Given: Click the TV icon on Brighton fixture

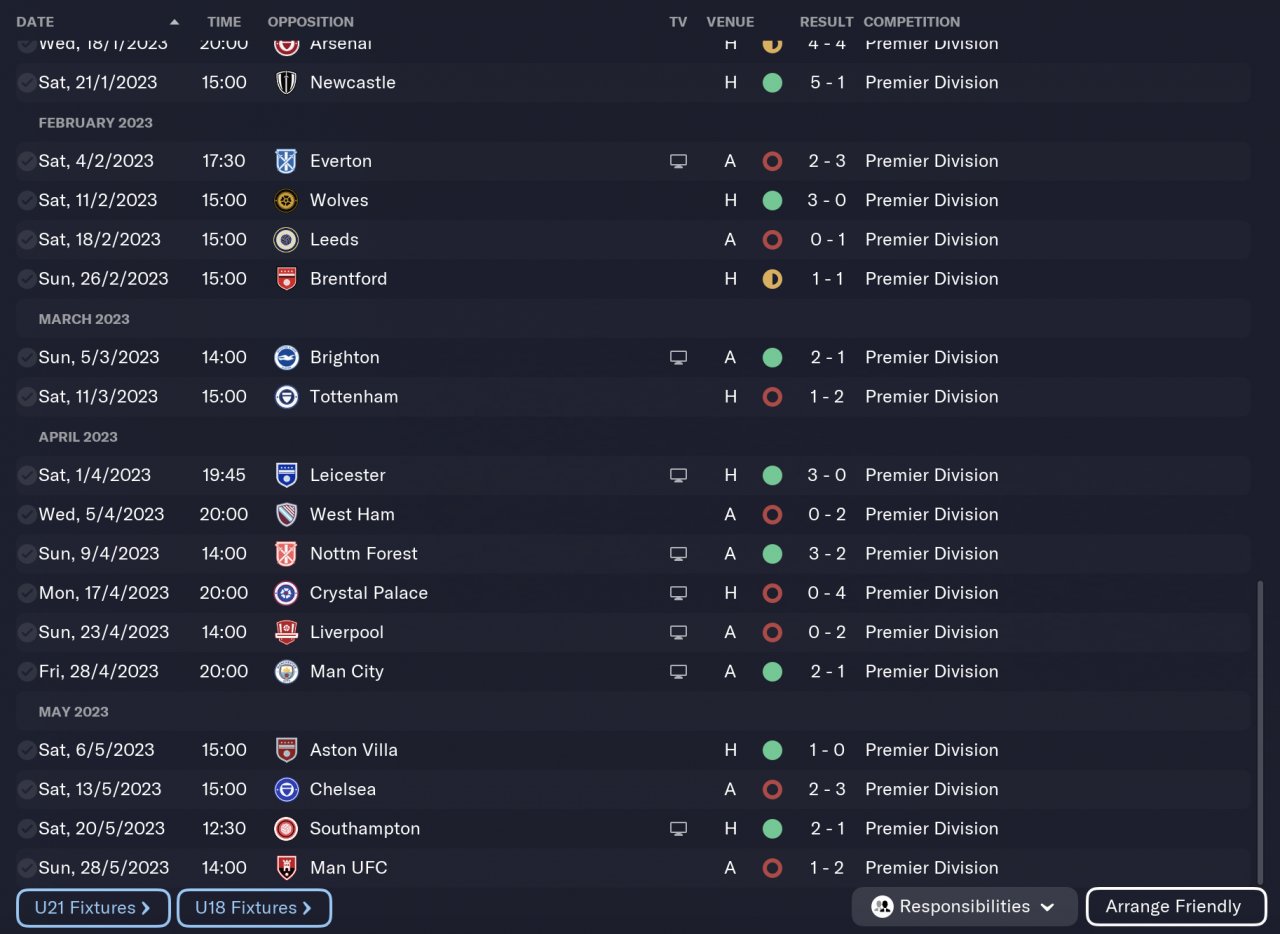Looking at the screenshot, I should (x=678, y=357).
